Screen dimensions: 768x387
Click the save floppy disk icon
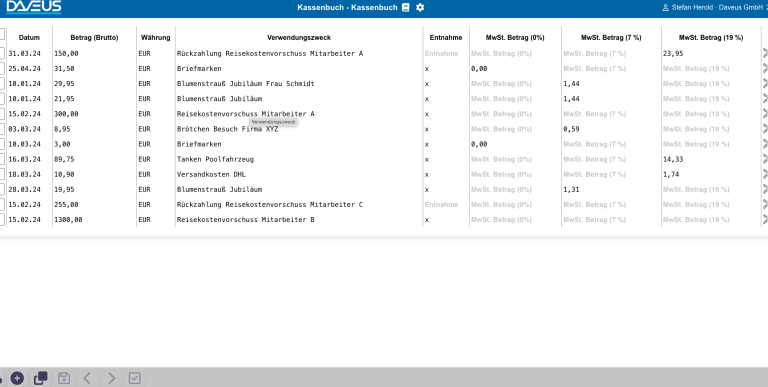point(64,378)
